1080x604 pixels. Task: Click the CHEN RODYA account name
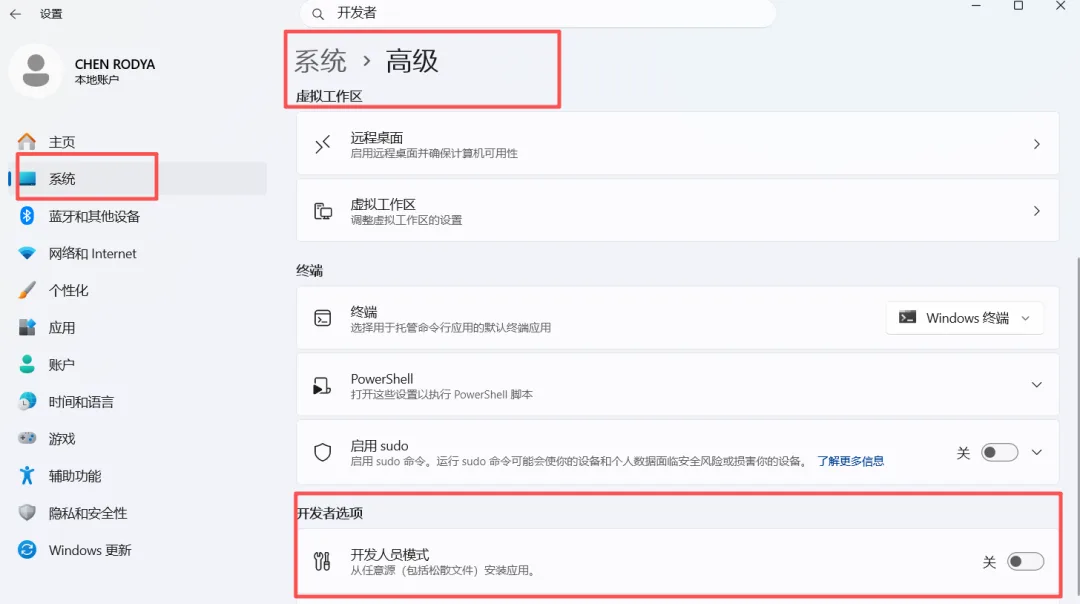(x=115, y=64)
